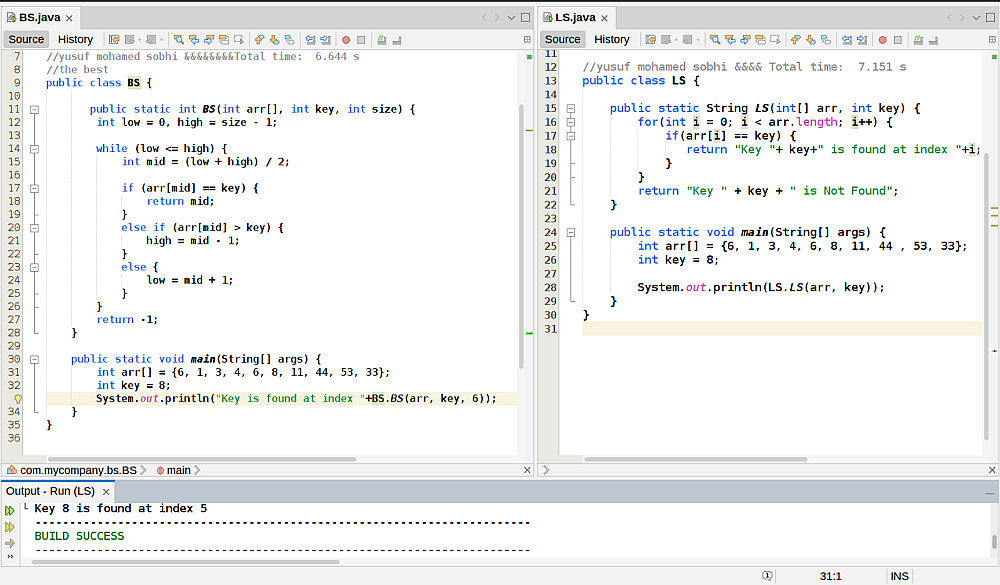This screenshot has height=585, width=1000.
Task: Click Comment icon in LS.java toolbar
Action: point(918,39)
